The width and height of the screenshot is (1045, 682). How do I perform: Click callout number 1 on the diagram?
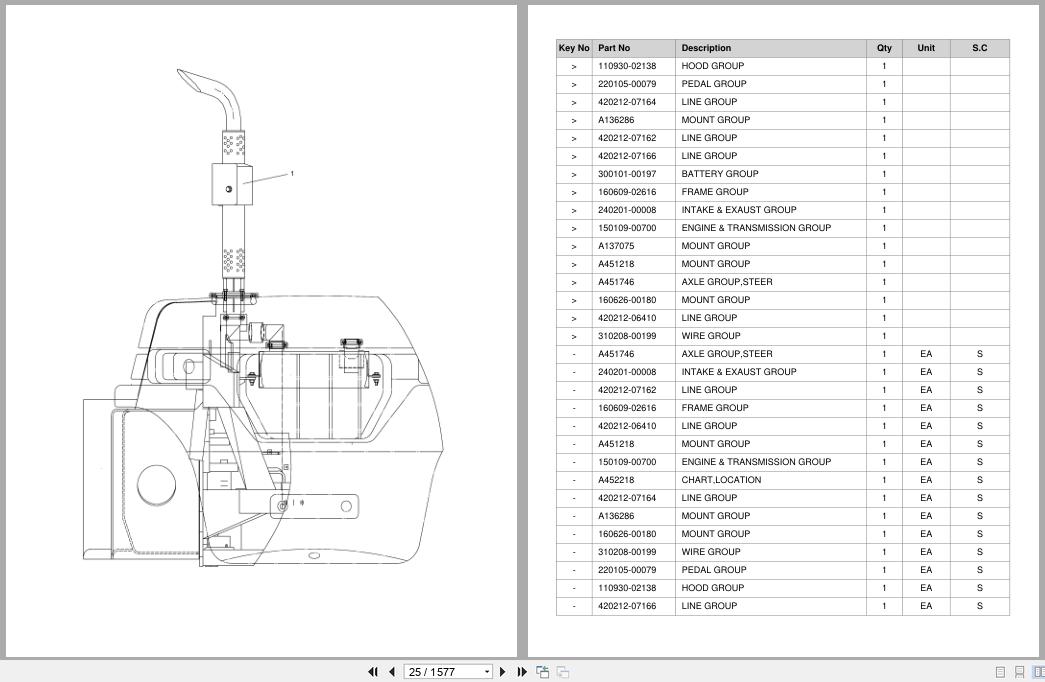[292, 173]
